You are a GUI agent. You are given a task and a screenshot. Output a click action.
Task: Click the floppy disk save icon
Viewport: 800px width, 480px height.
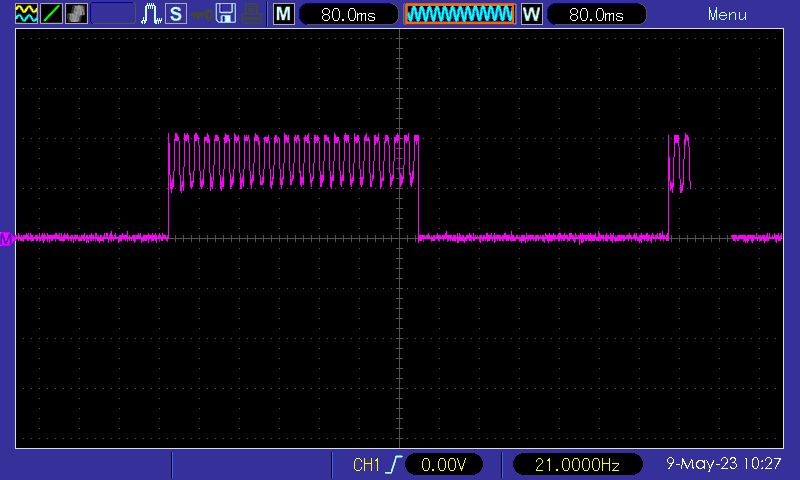pos(227,14)
